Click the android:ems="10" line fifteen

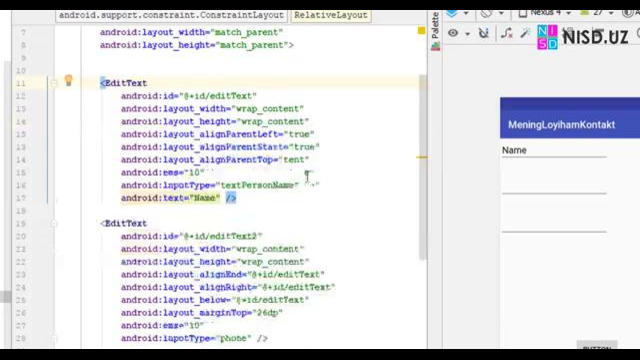point(162,173)
